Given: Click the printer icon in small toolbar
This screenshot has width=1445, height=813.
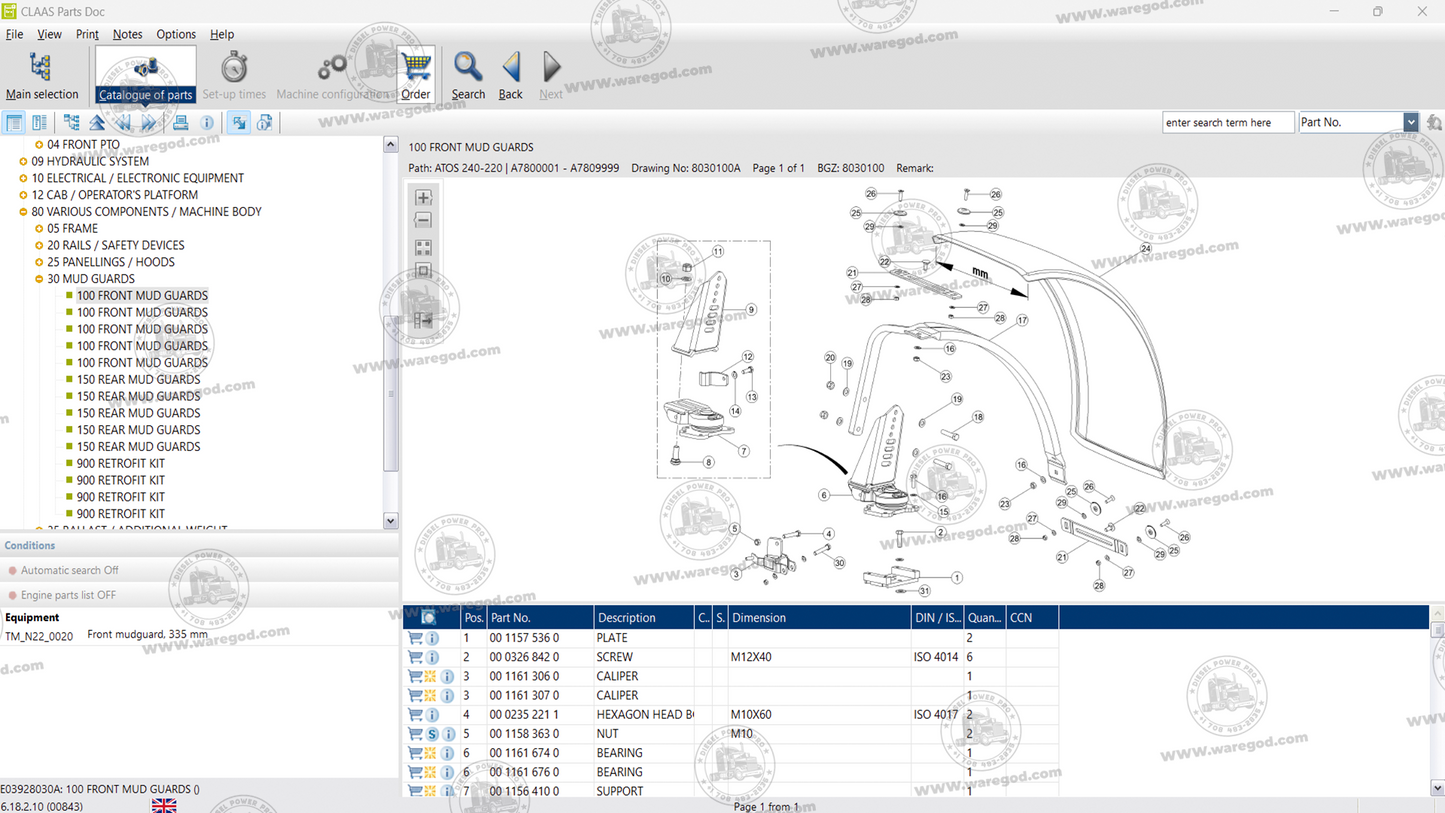Looking at the screenshot, I should coord(180,123).
